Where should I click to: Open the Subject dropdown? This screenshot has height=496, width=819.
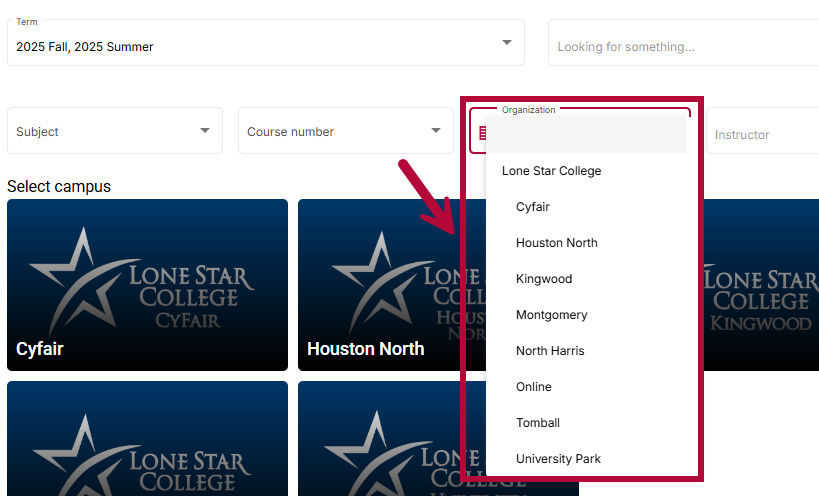click(x=115, y=131)
